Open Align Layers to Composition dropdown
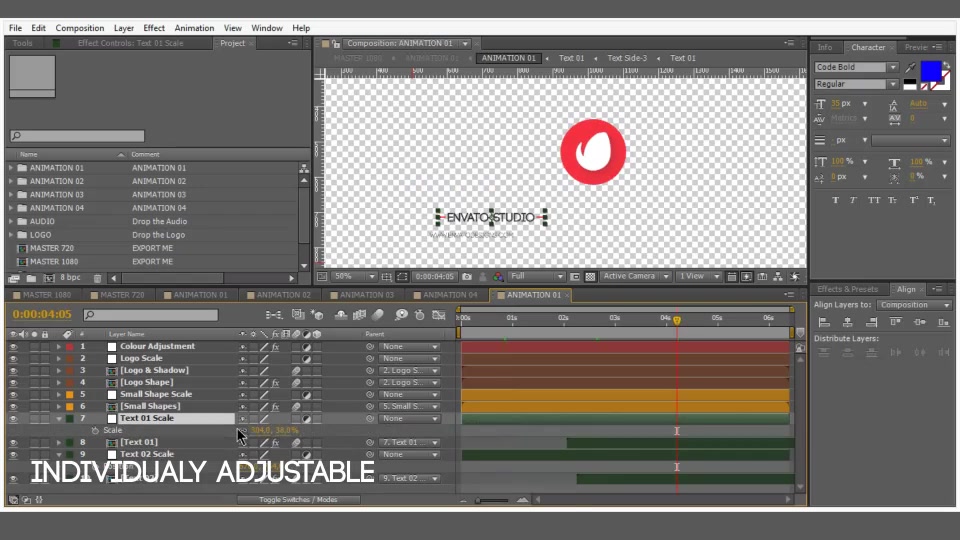 [914, 305]
